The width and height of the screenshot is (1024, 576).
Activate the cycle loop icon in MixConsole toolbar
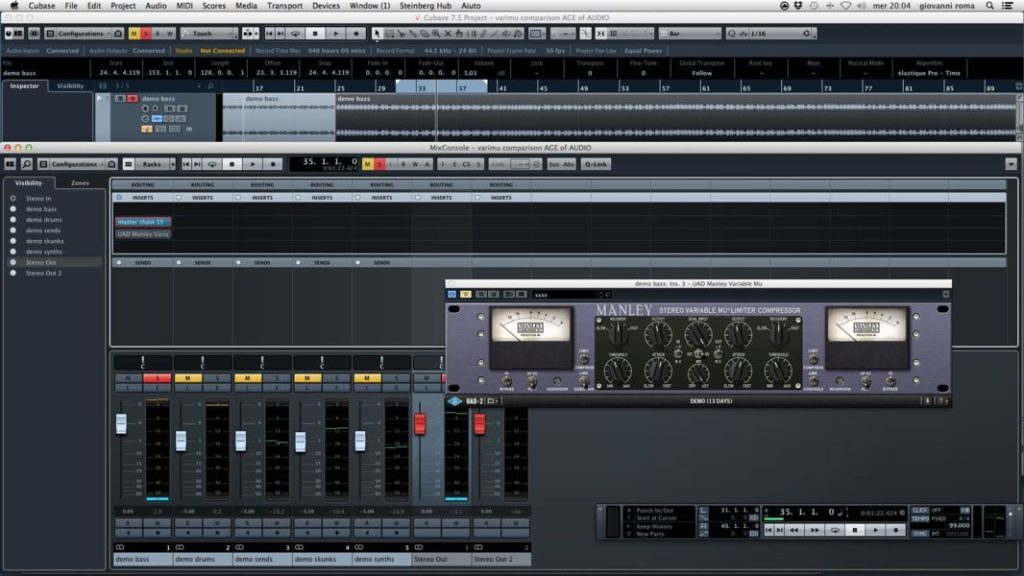tap(213, 164)
